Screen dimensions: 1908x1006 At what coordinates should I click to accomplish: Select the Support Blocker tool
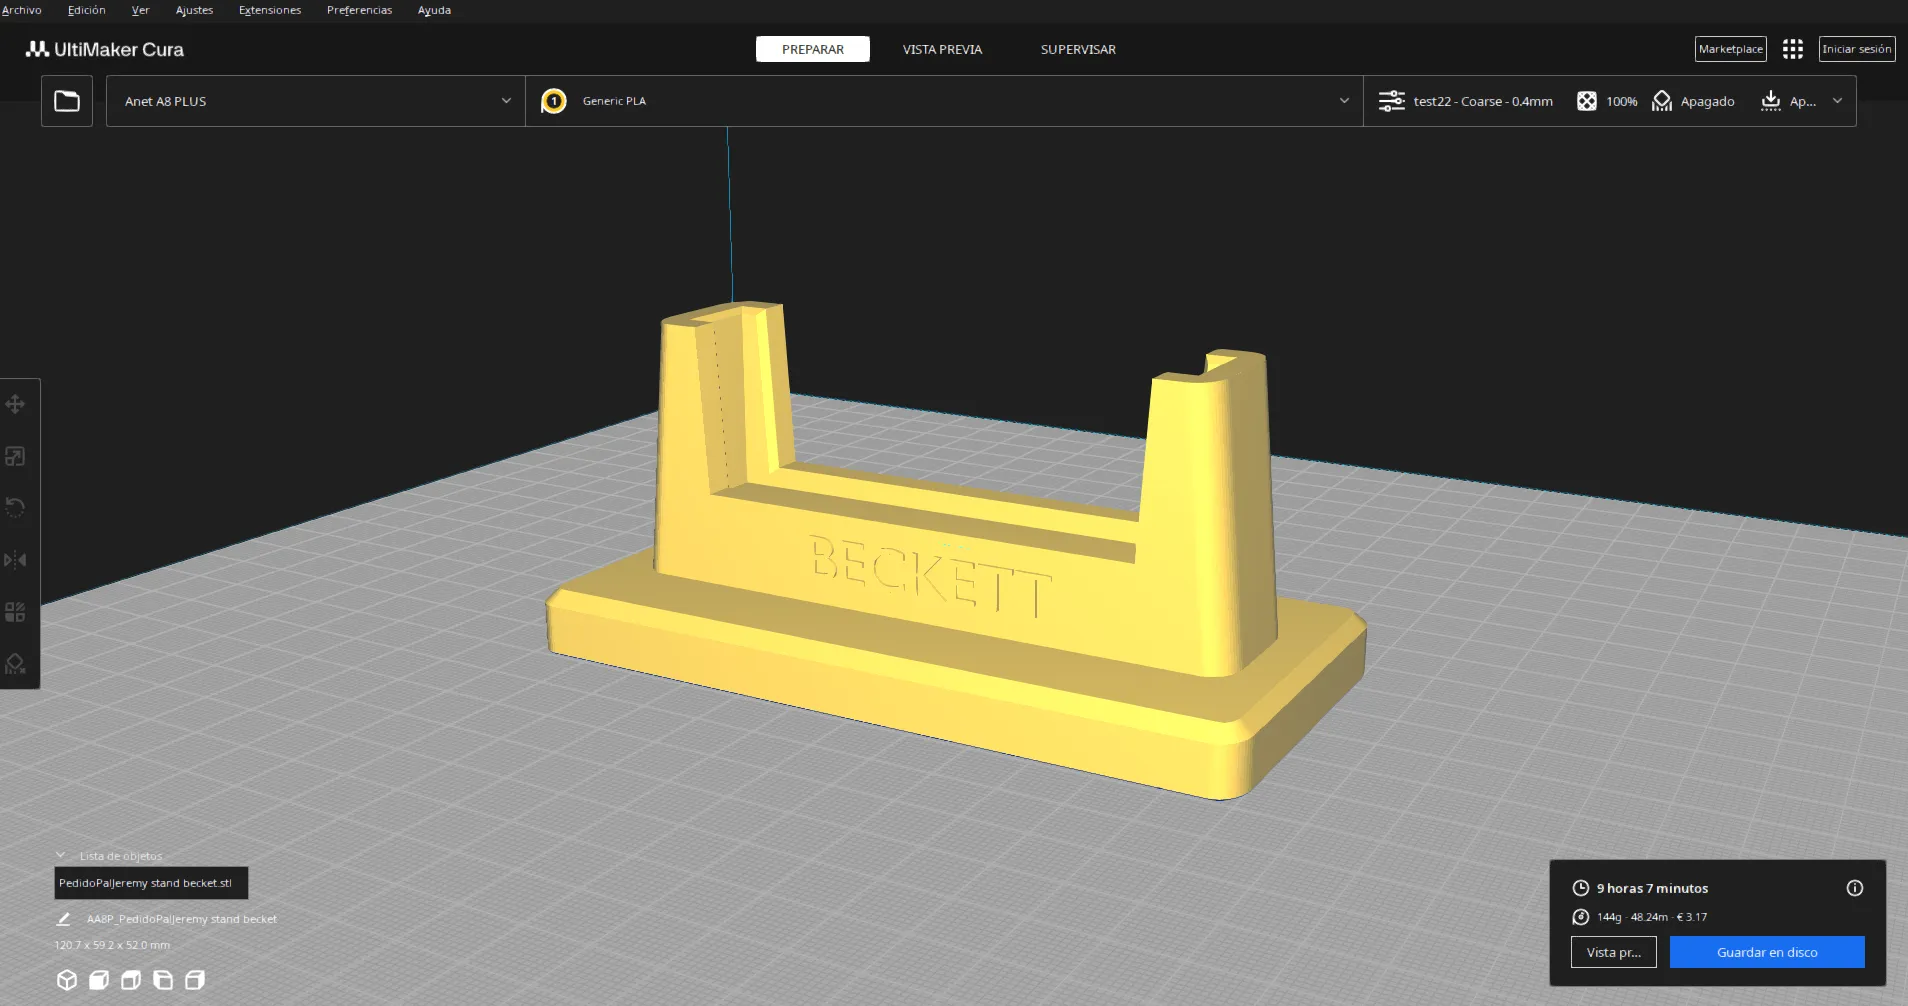coord(15,664)
